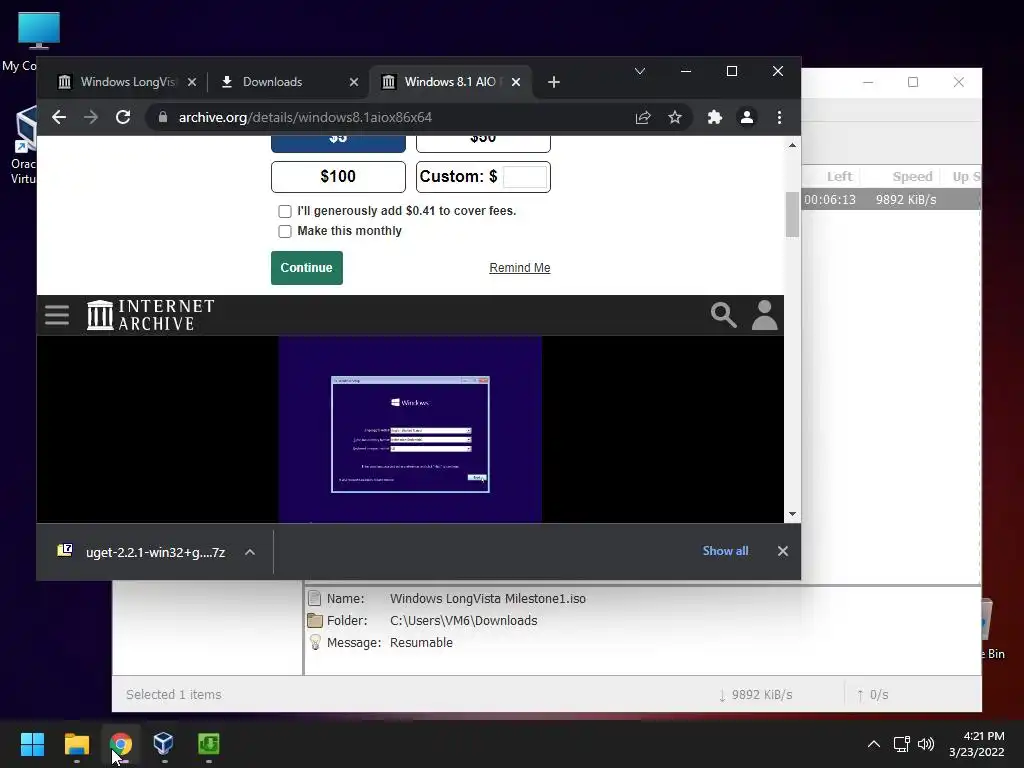Click the custom donation amount field
This screenshot has height=768, width=1024.
coord(525,177)
